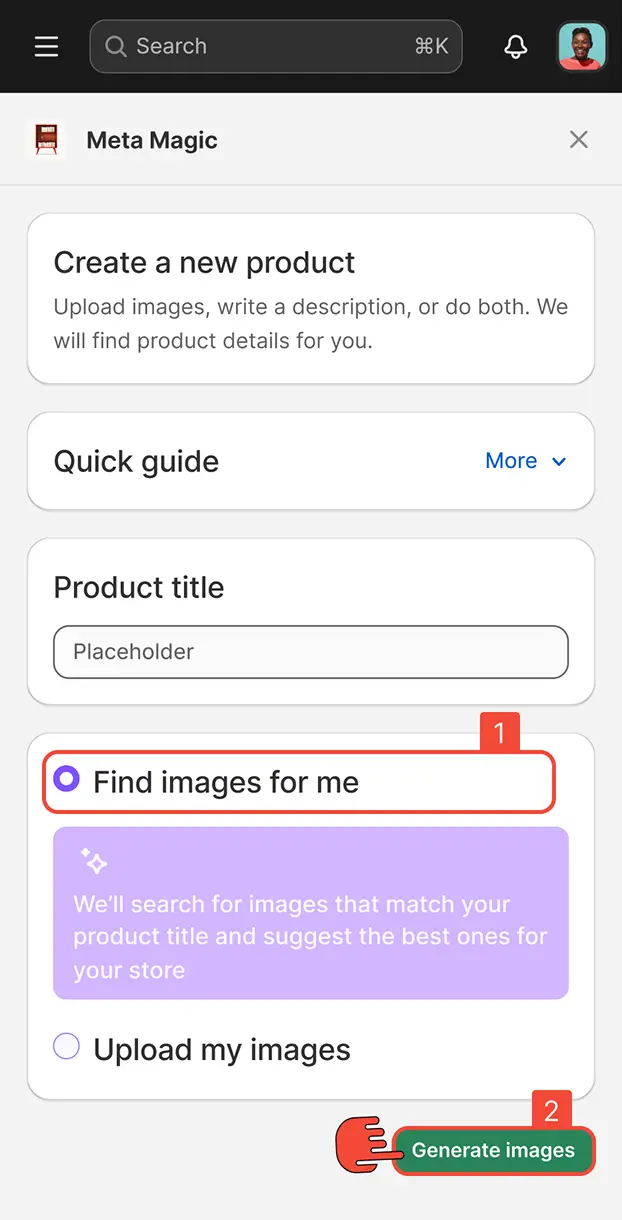Open notifications via the bell icon
This screenshot has width=622, height=1220.
pyautogui.click(x=516, y=47)
